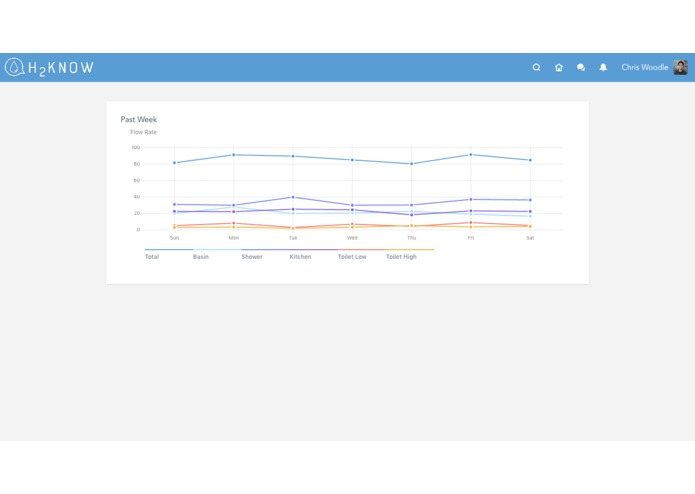
Task: Select Total data point on Thu
Action: (411, 163)
